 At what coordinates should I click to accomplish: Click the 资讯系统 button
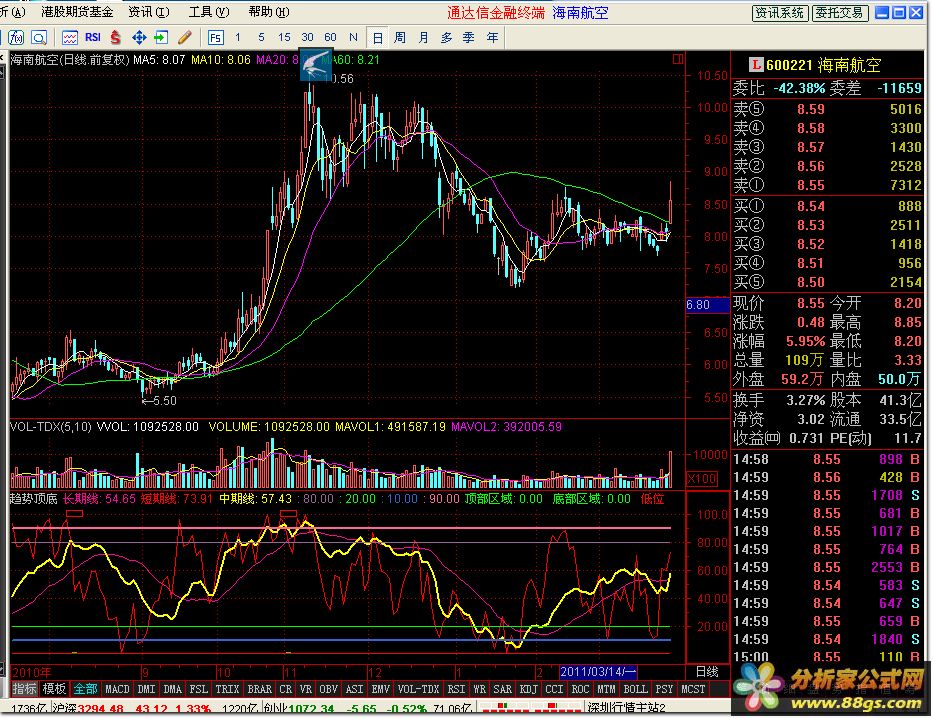coord(779,12)
